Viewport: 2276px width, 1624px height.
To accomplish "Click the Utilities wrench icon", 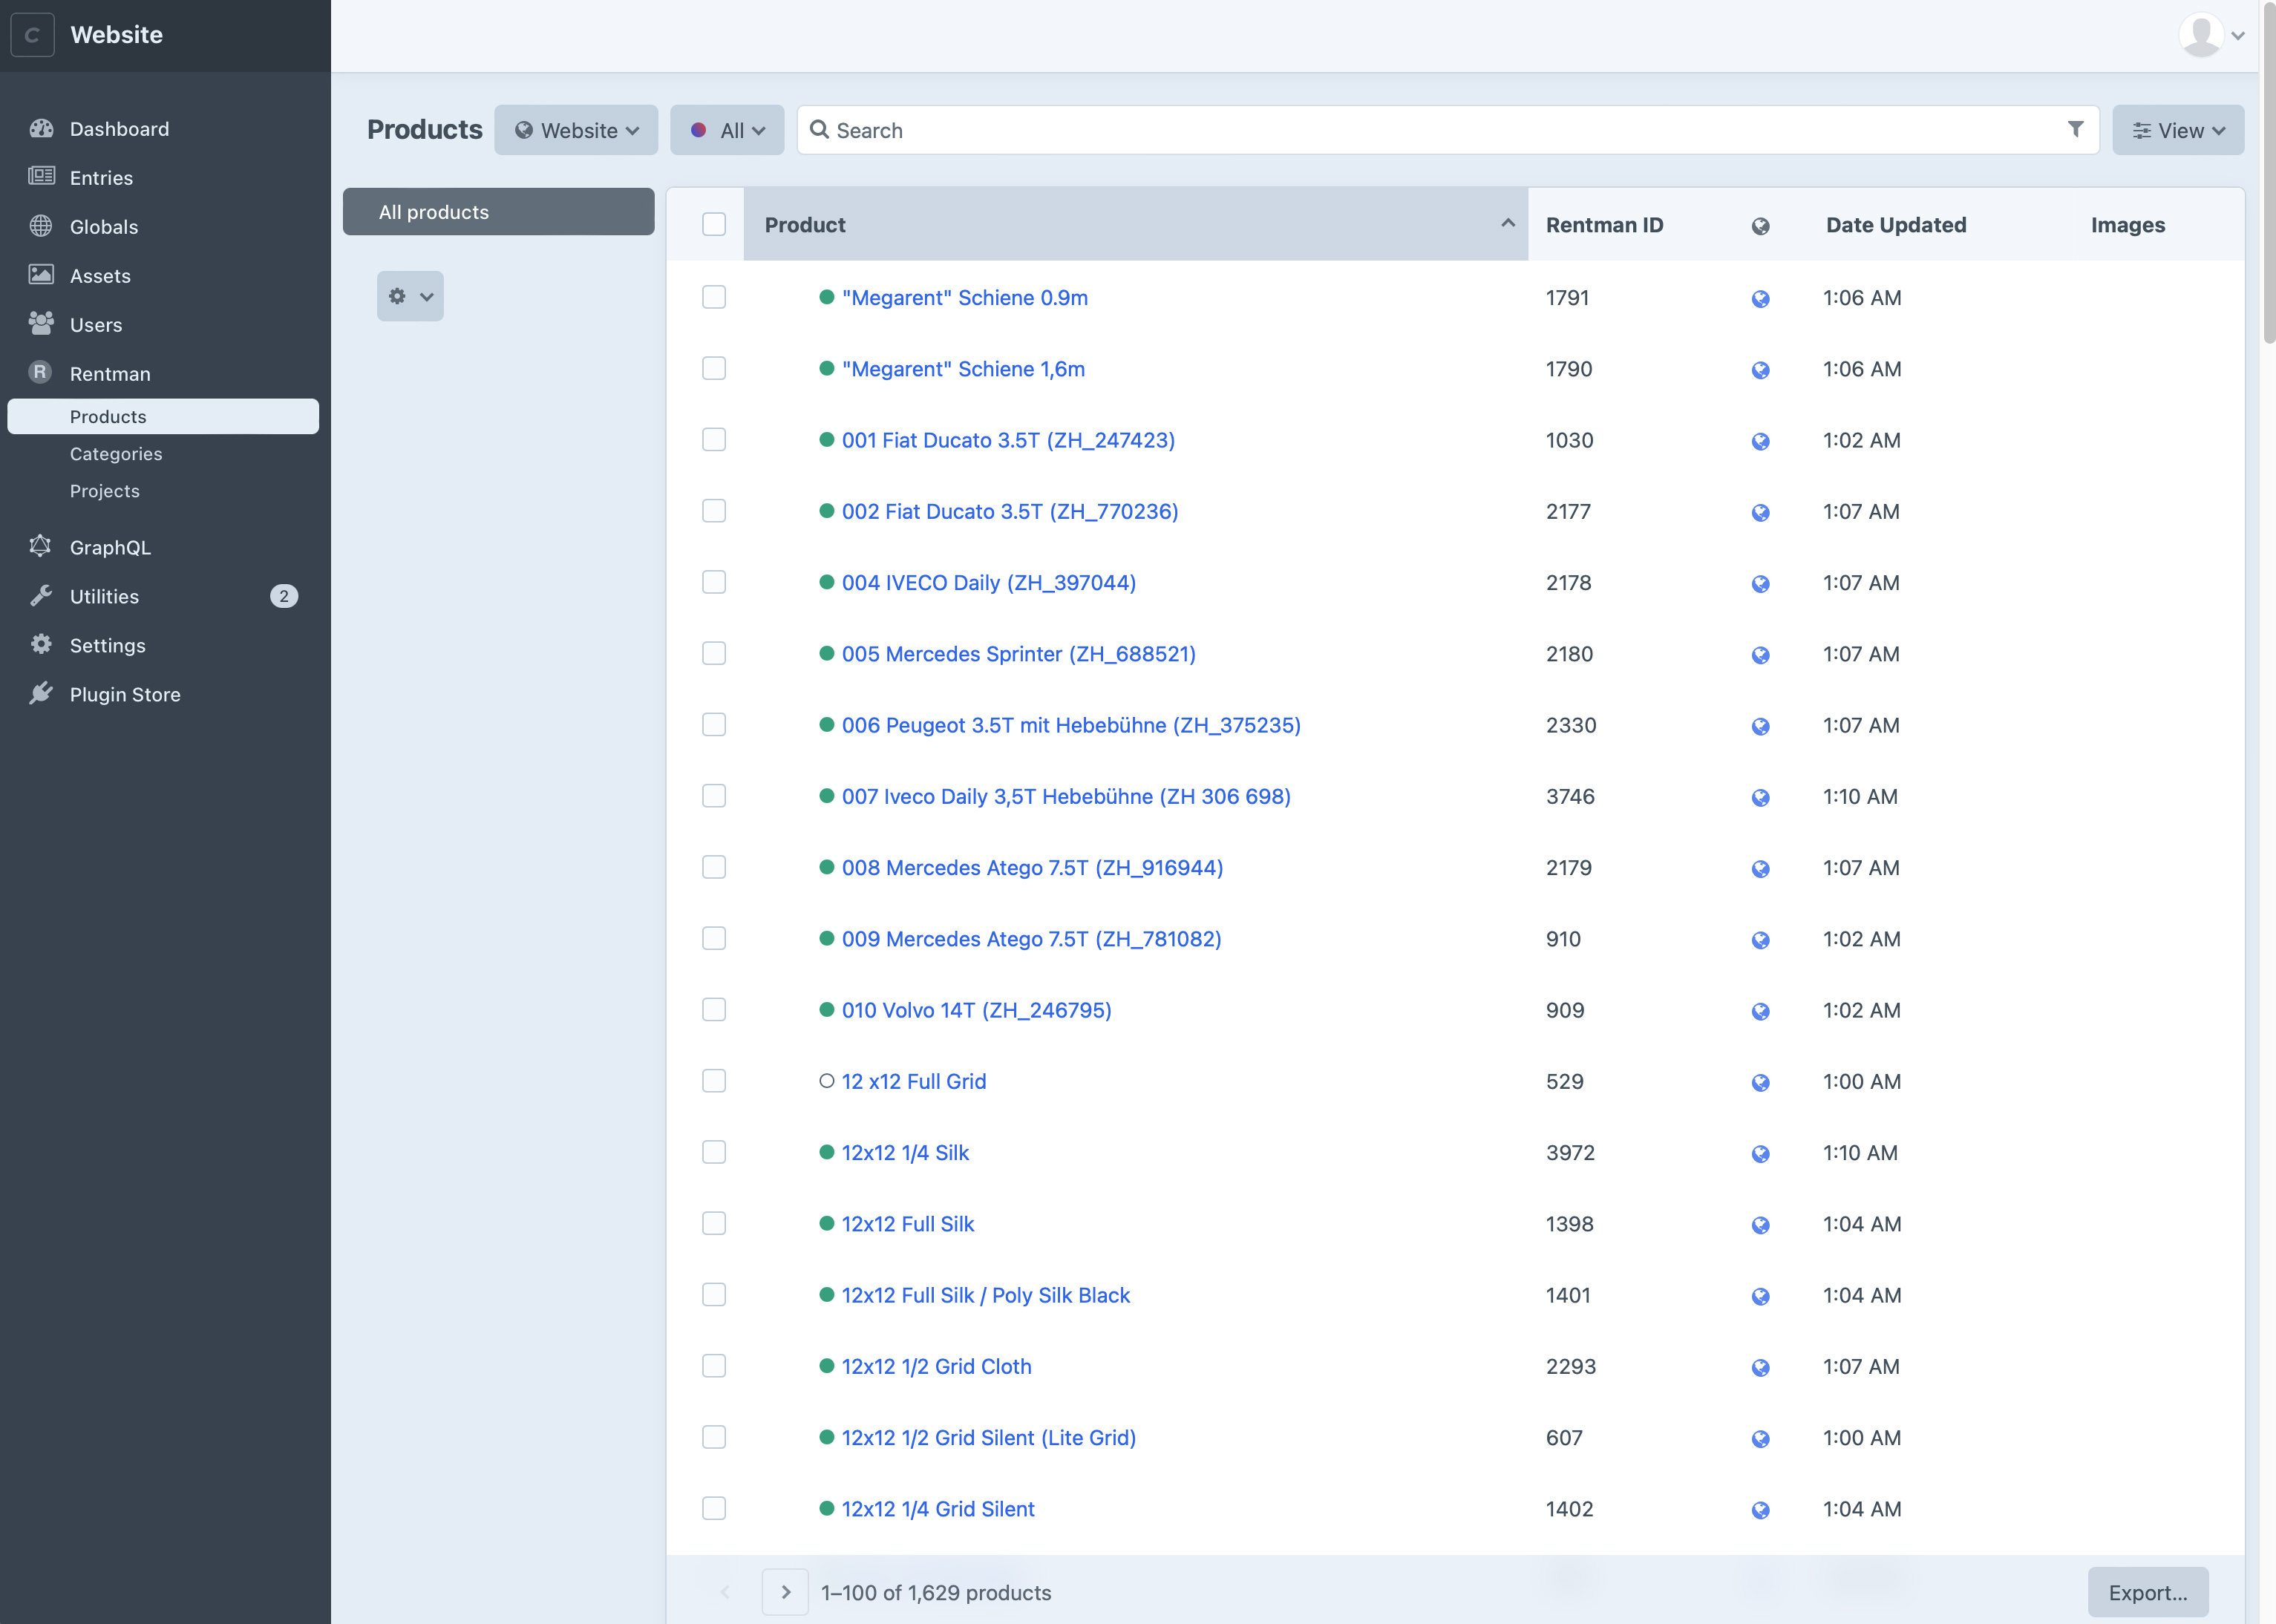I will (41, 596).
